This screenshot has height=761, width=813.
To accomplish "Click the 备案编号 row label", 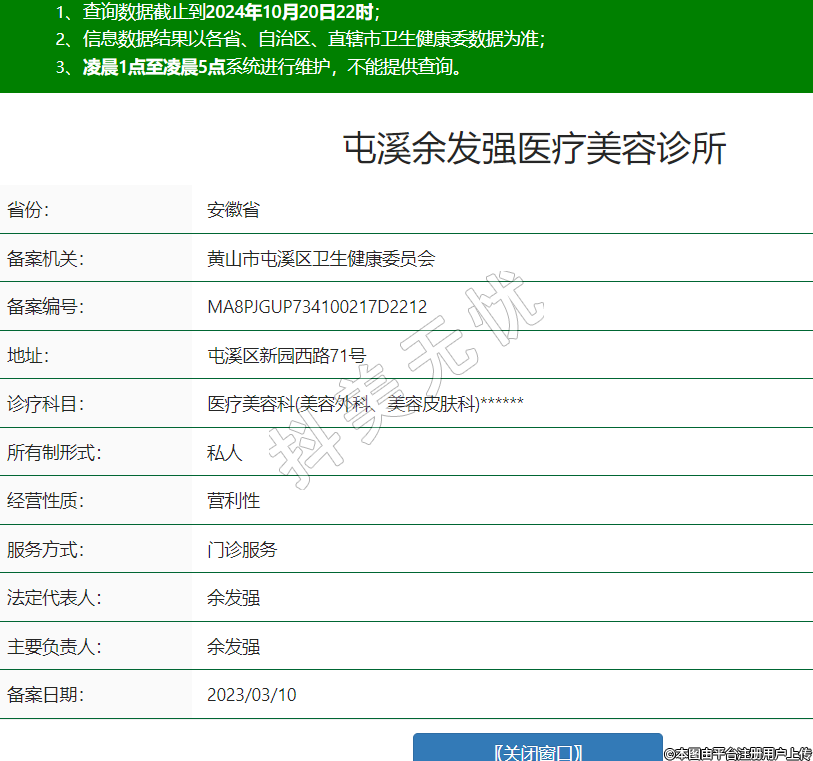I will click(46, 307).
